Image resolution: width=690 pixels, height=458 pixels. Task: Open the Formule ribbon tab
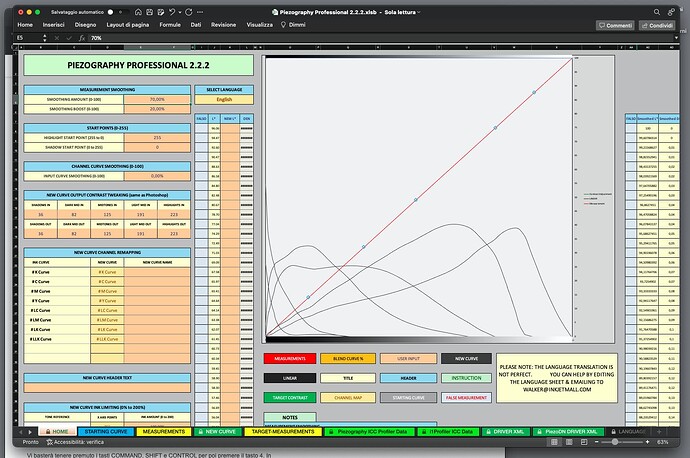[170, 25]
